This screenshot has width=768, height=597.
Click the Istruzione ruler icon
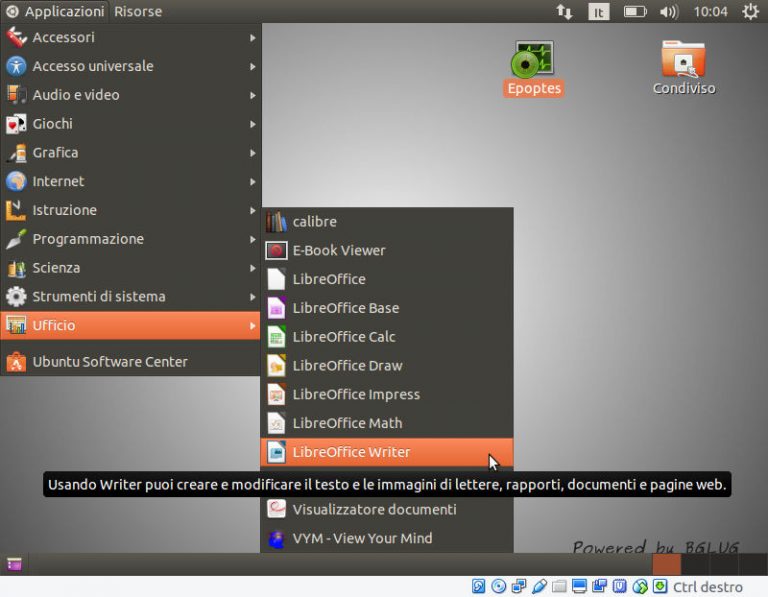coord(16,210)
